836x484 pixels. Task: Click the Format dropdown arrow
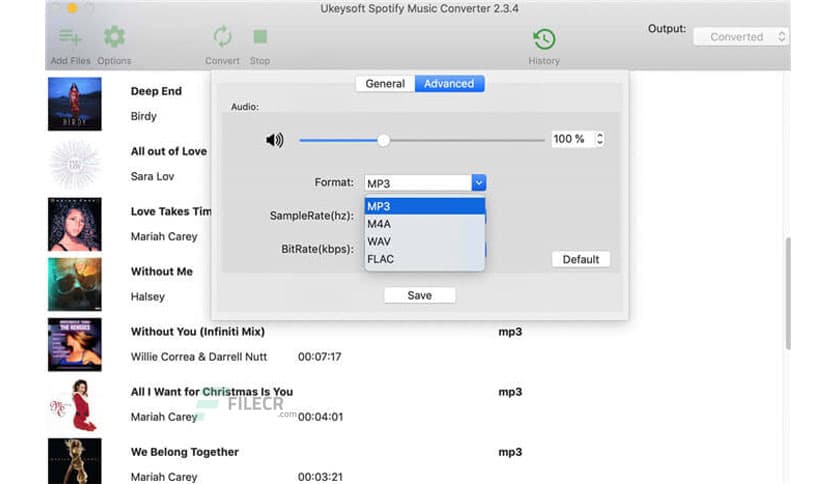pos(479,183)
